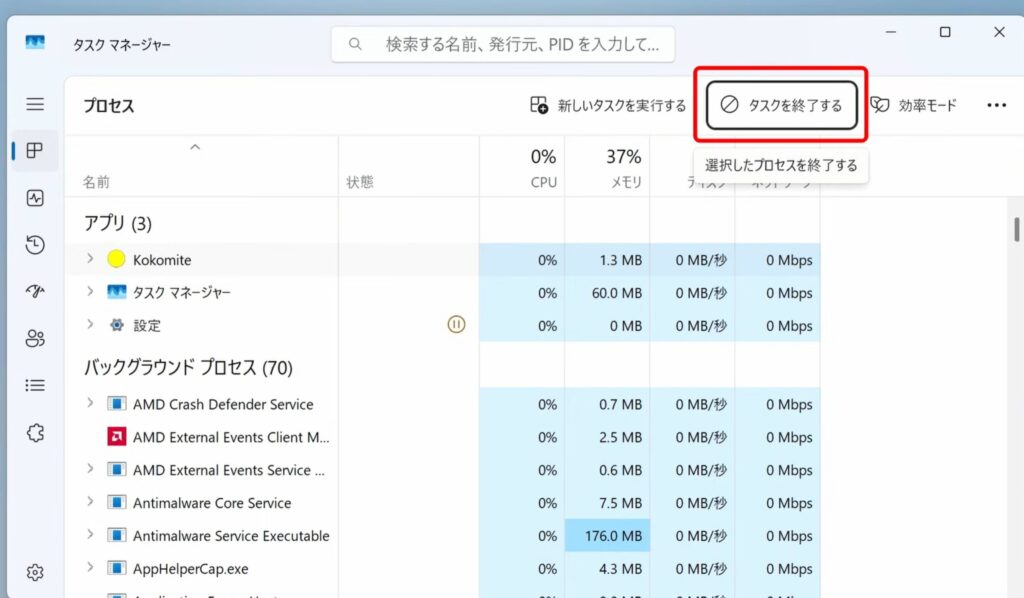
Task: Open App history sidebar icon
Action: [x=35, y=245]
